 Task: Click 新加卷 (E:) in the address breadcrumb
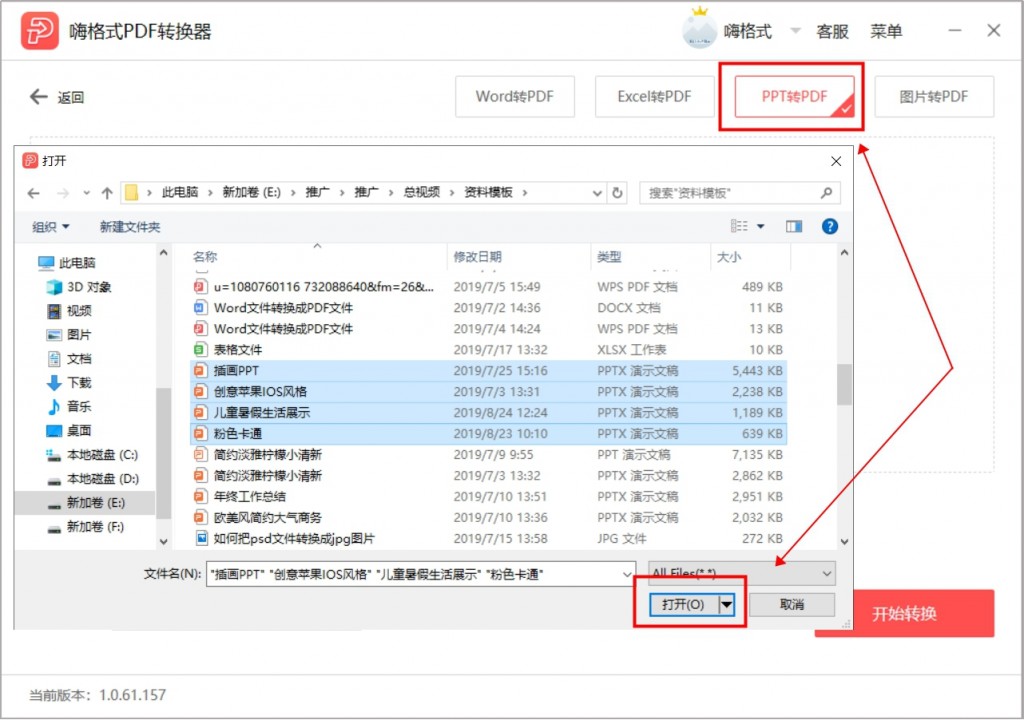251,192
